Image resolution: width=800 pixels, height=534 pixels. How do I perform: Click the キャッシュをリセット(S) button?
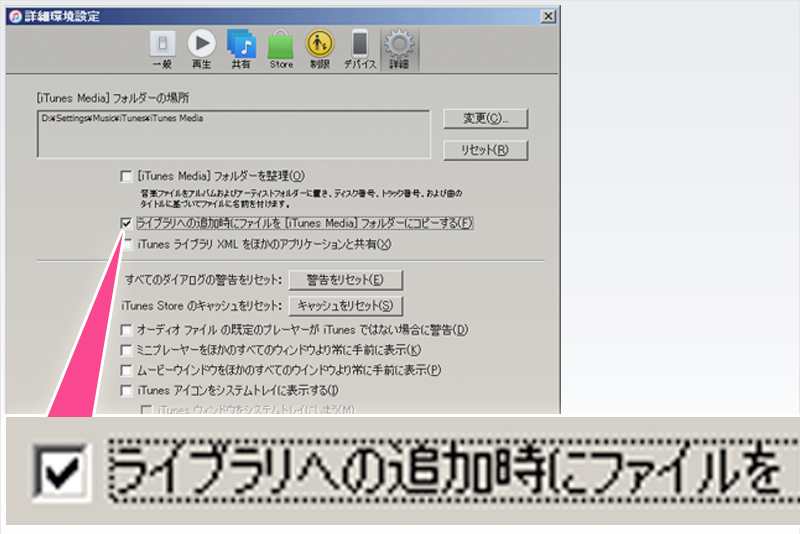tap(345, 306)
